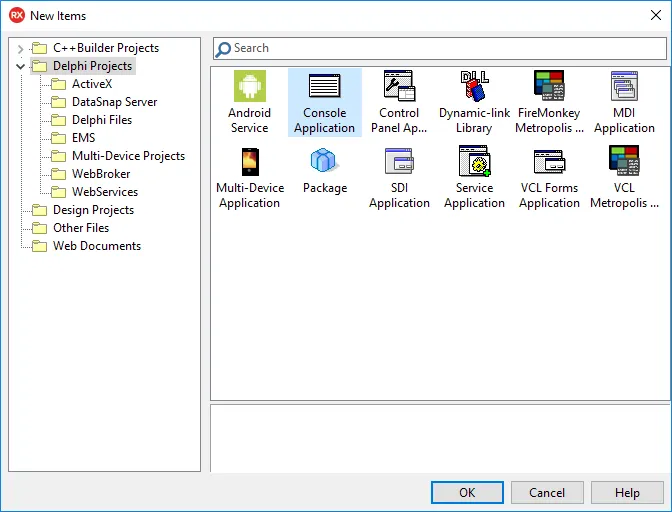Select the Multi-Device Application phone icon
The image size is (672, 512).
pyautogui.click(x=250, y=162)
